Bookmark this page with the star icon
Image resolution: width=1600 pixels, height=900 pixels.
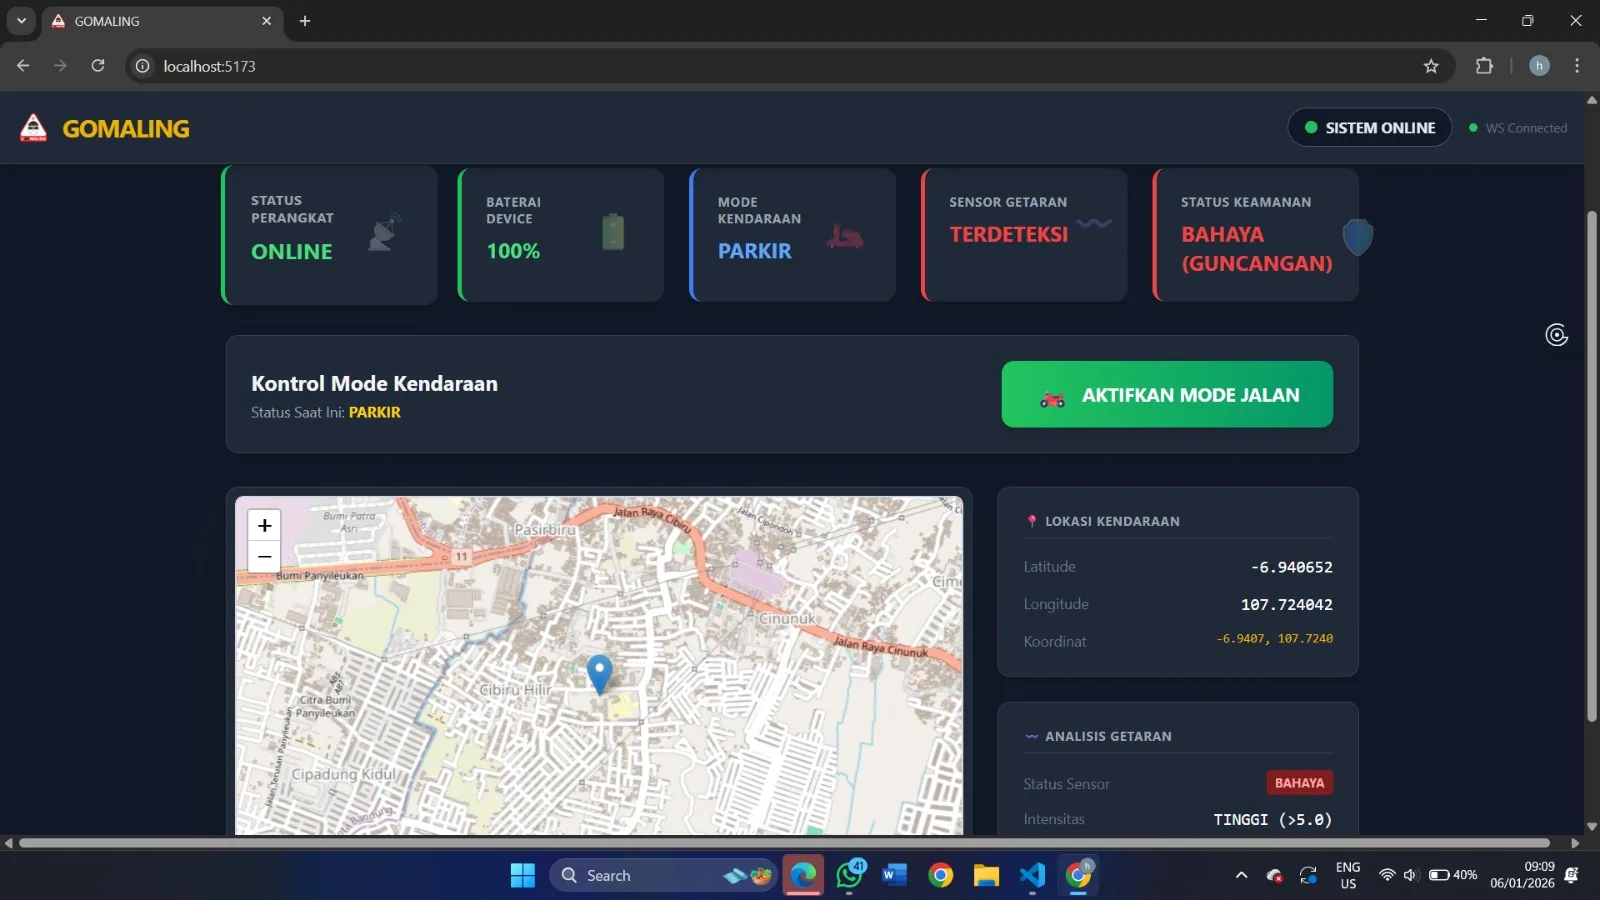click(x=1431, y=66)
